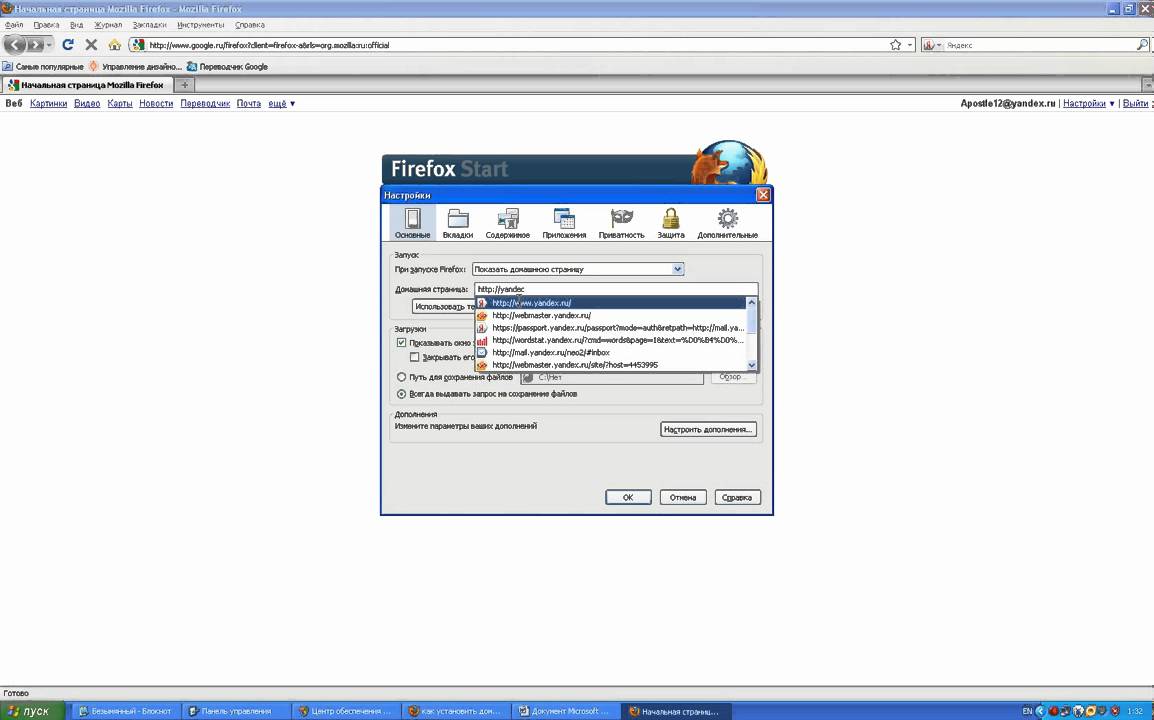Open the Новости link
Screen dimensions: 1154x720
coord(156,104)
